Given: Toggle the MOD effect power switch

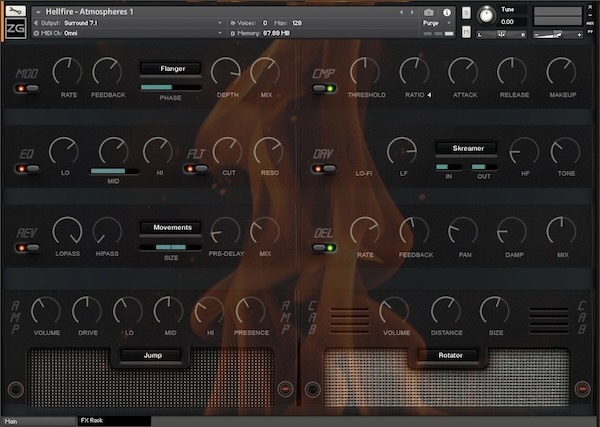Looking at the screenshot, I should point(27,88).
